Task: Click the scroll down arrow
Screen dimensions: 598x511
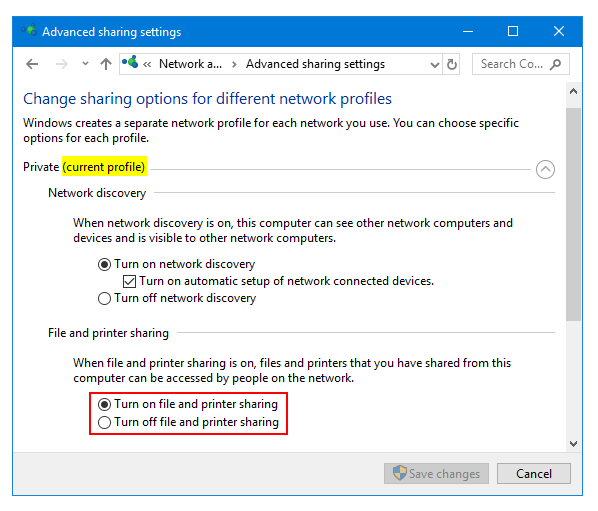Action: pyautogui.click(x=573, y=444)
